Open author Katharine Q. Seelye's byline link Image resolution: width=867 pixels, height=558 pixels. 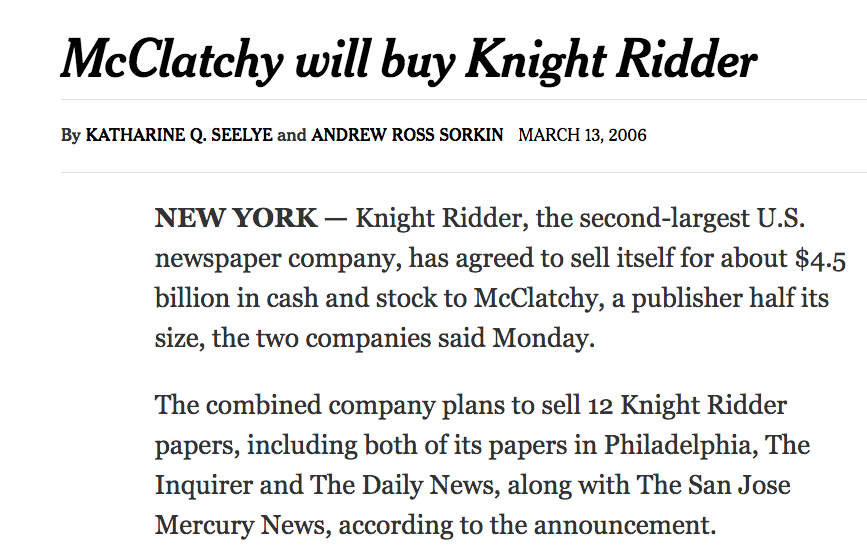(179, 135)
